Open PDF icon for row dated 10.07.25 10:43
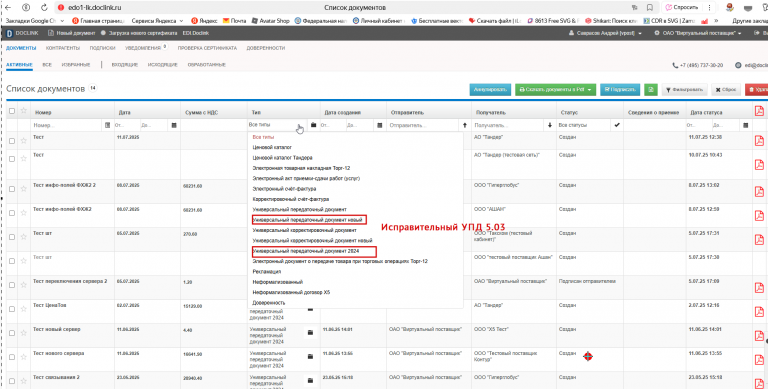This screenshot has width=768, height=389. (x=759, y=165)
